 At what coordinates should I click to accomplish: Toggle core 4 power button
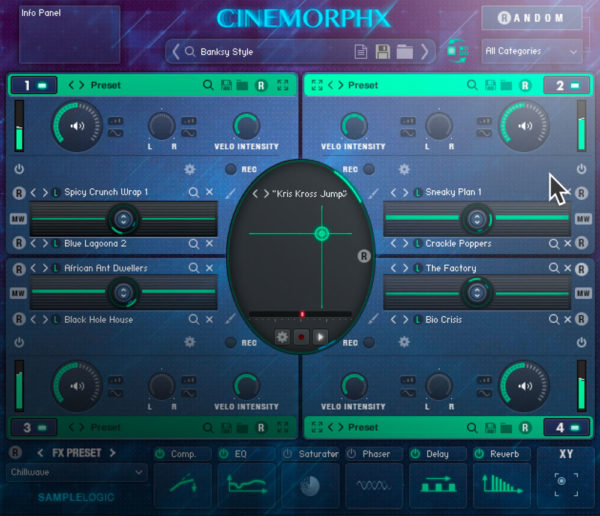(x=581, y=342)
